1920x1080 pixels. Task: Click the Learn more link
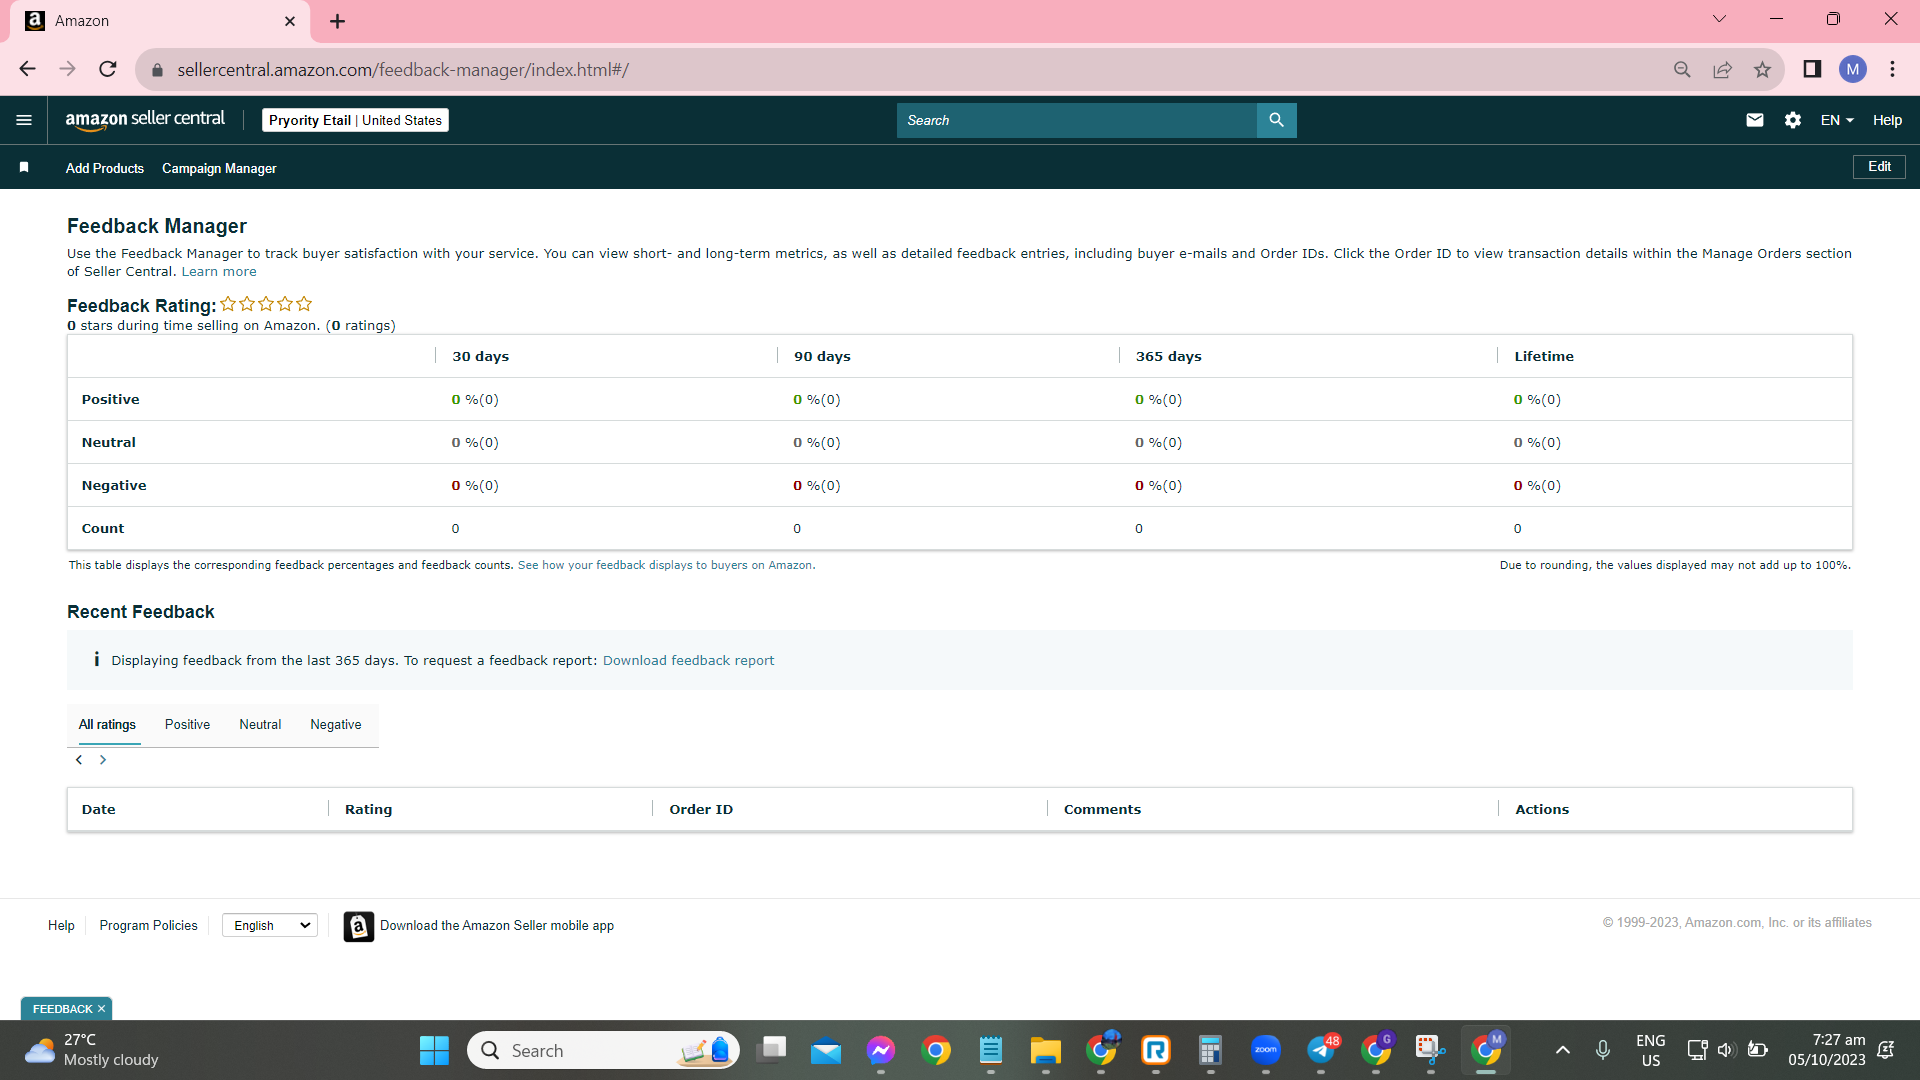(219, 272)
